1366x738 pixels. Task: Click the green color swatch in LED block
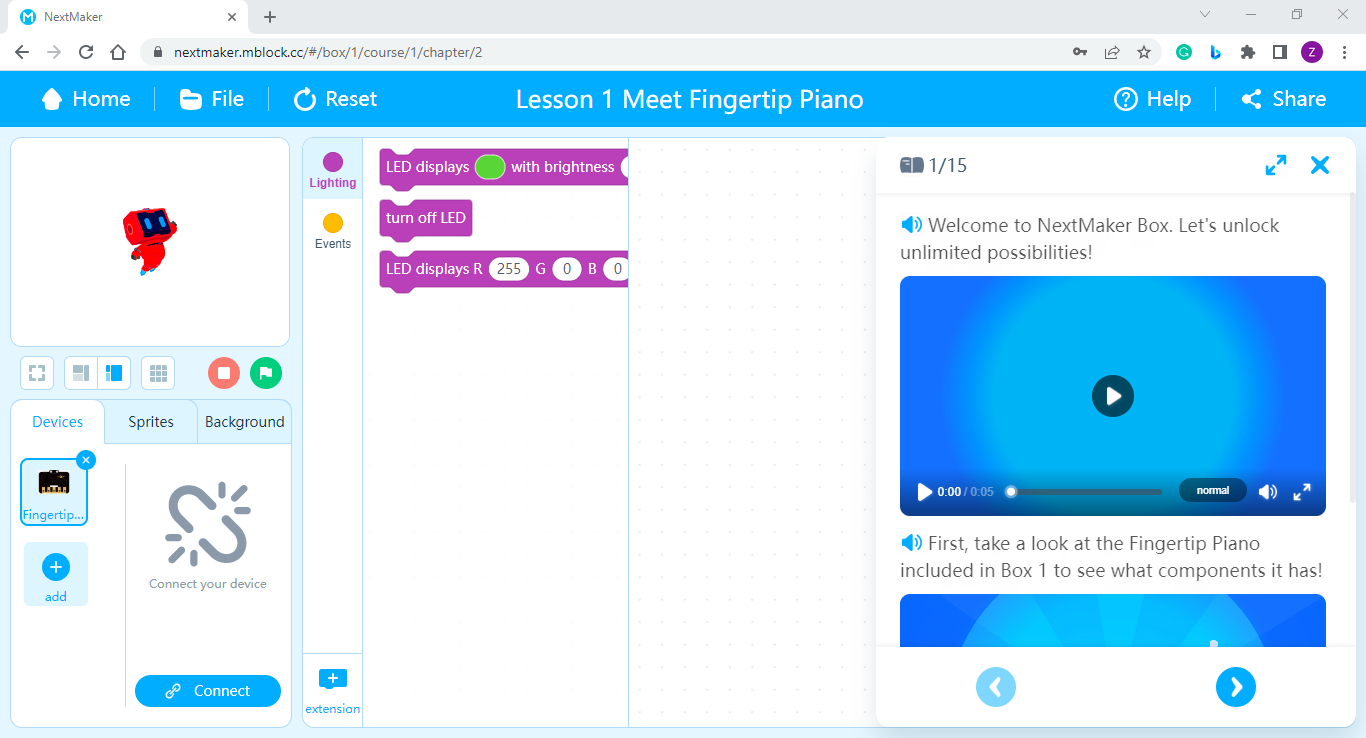(490, 167)
